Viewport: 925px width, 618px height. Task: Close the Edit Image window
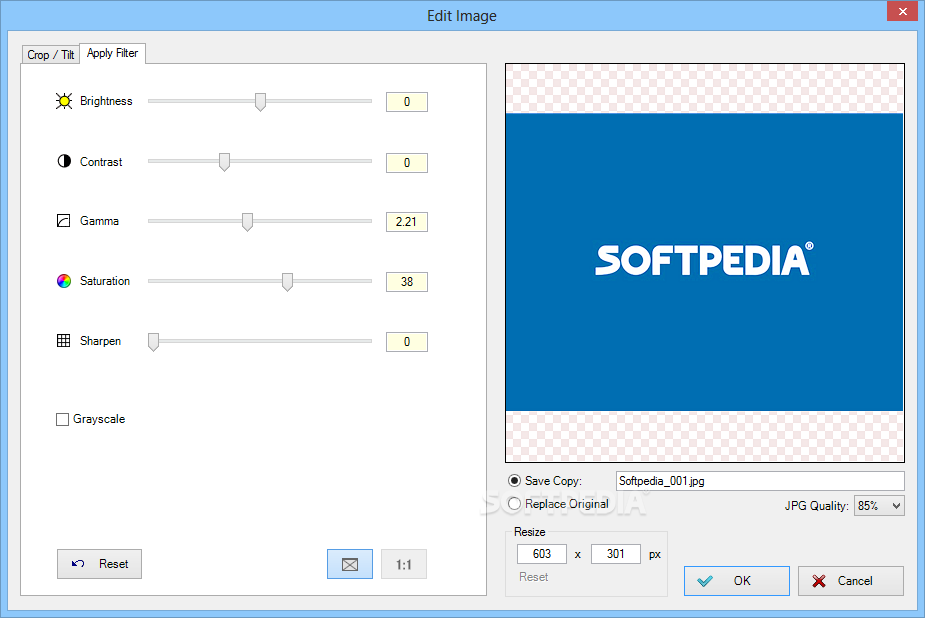pos(903,11)
